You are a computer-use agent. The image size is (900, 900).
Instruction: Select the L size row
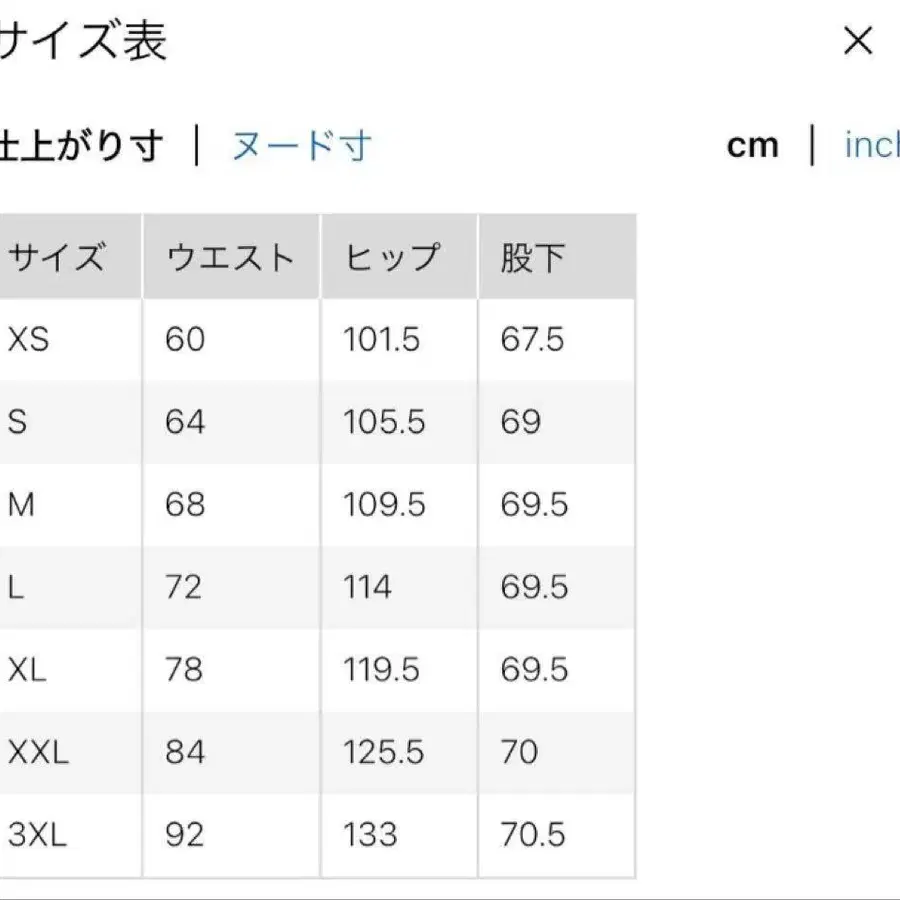[15, 587]
